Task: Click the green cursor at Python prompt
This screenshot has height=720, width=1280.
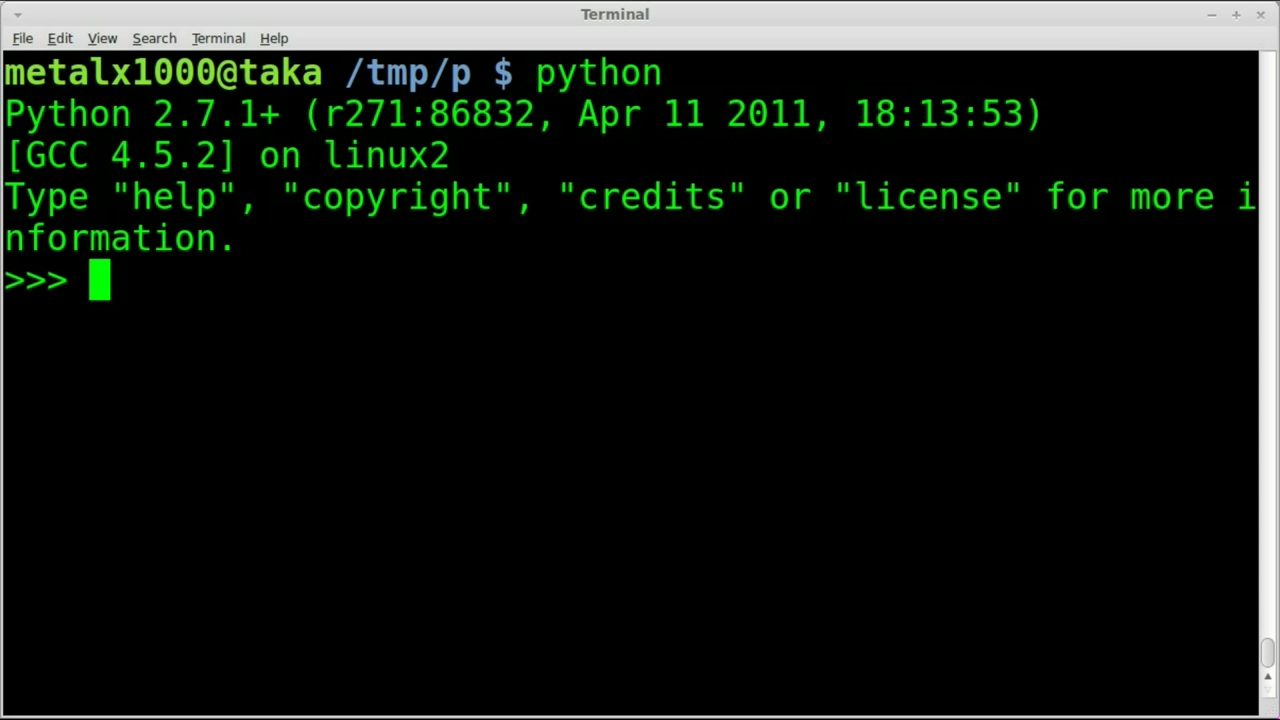Action: (99, 280)
